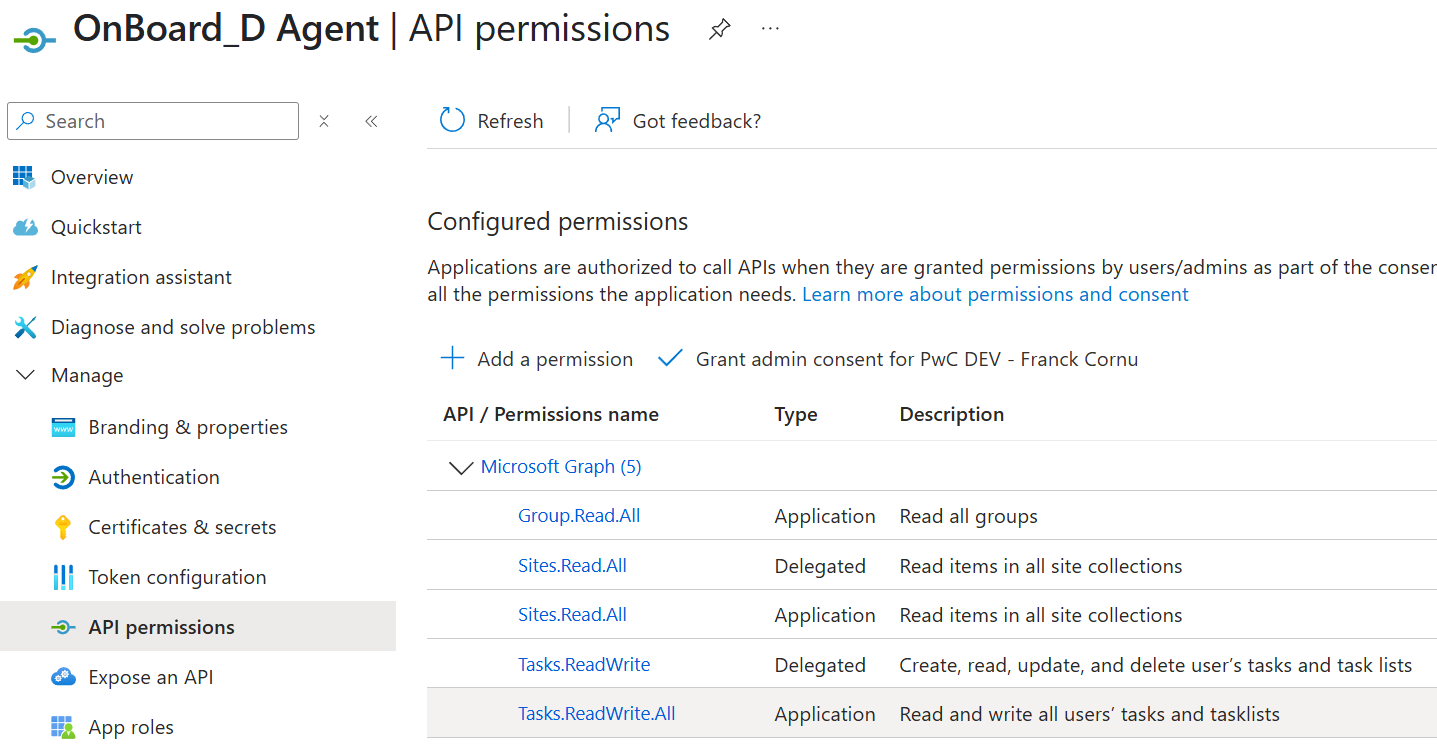Open the Delegated Sites.Read.All permission link
This screenshot has height=752, width=1437.
tap(572, 566)
